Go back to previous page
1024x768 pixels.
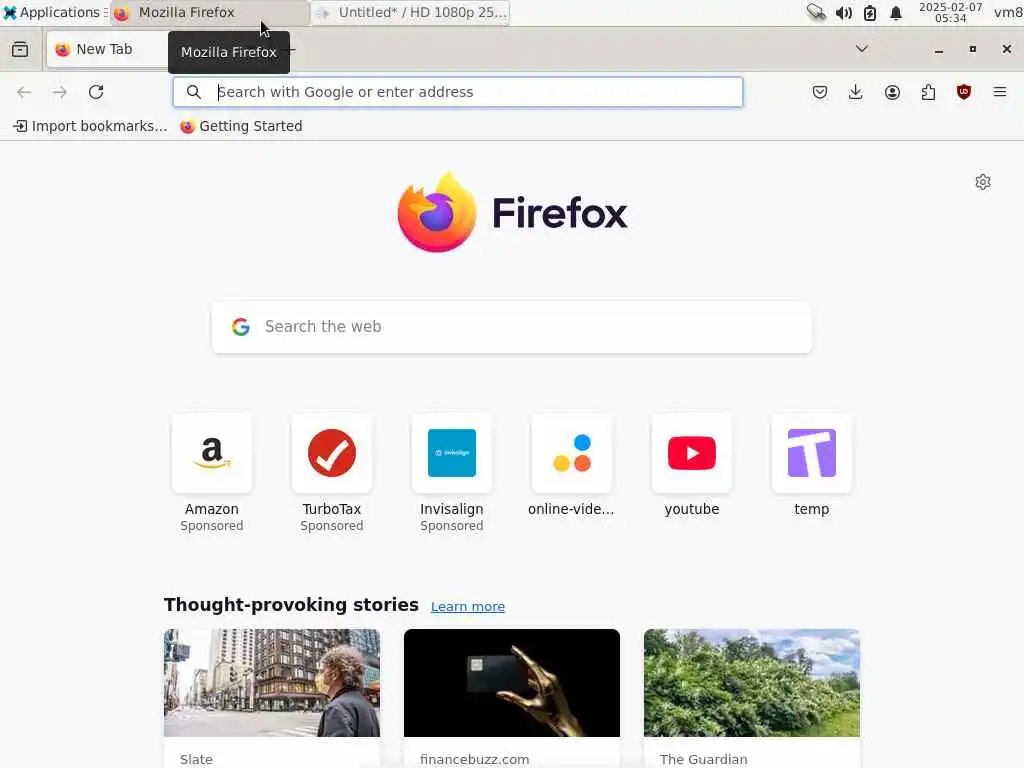tap(24, 92)
